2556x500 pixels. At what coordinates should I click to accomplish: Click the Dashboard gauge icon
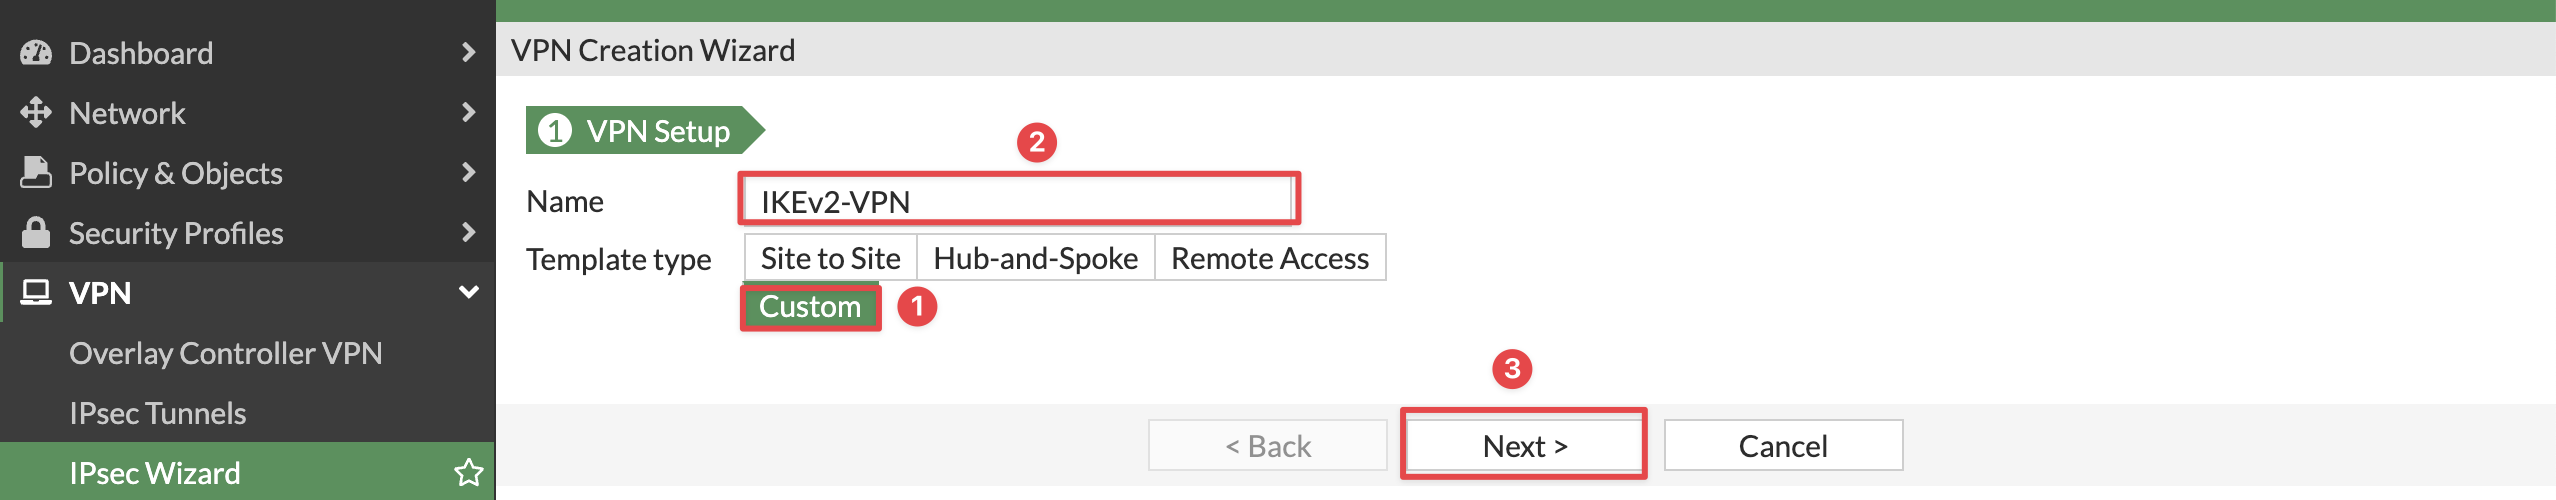36,53
